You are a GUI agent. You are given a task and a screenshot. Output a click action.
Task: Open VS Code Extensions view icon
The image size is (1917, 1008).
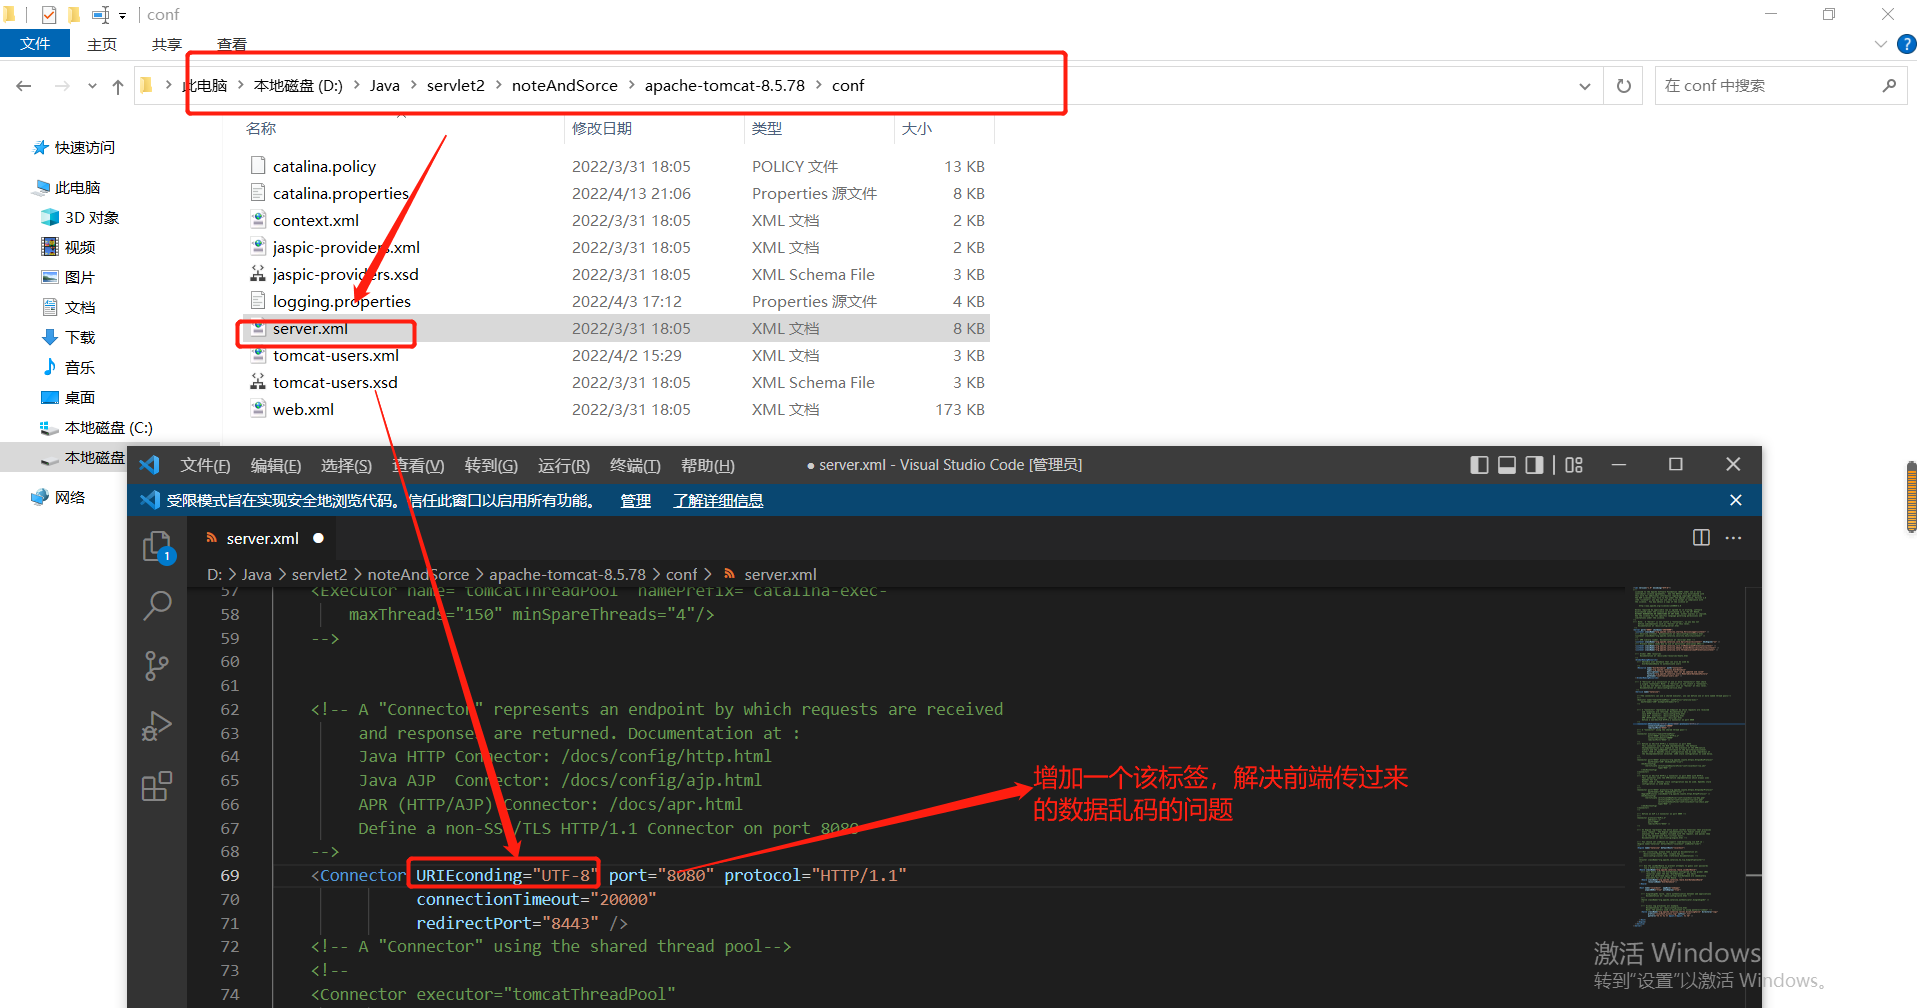point(157,786)
